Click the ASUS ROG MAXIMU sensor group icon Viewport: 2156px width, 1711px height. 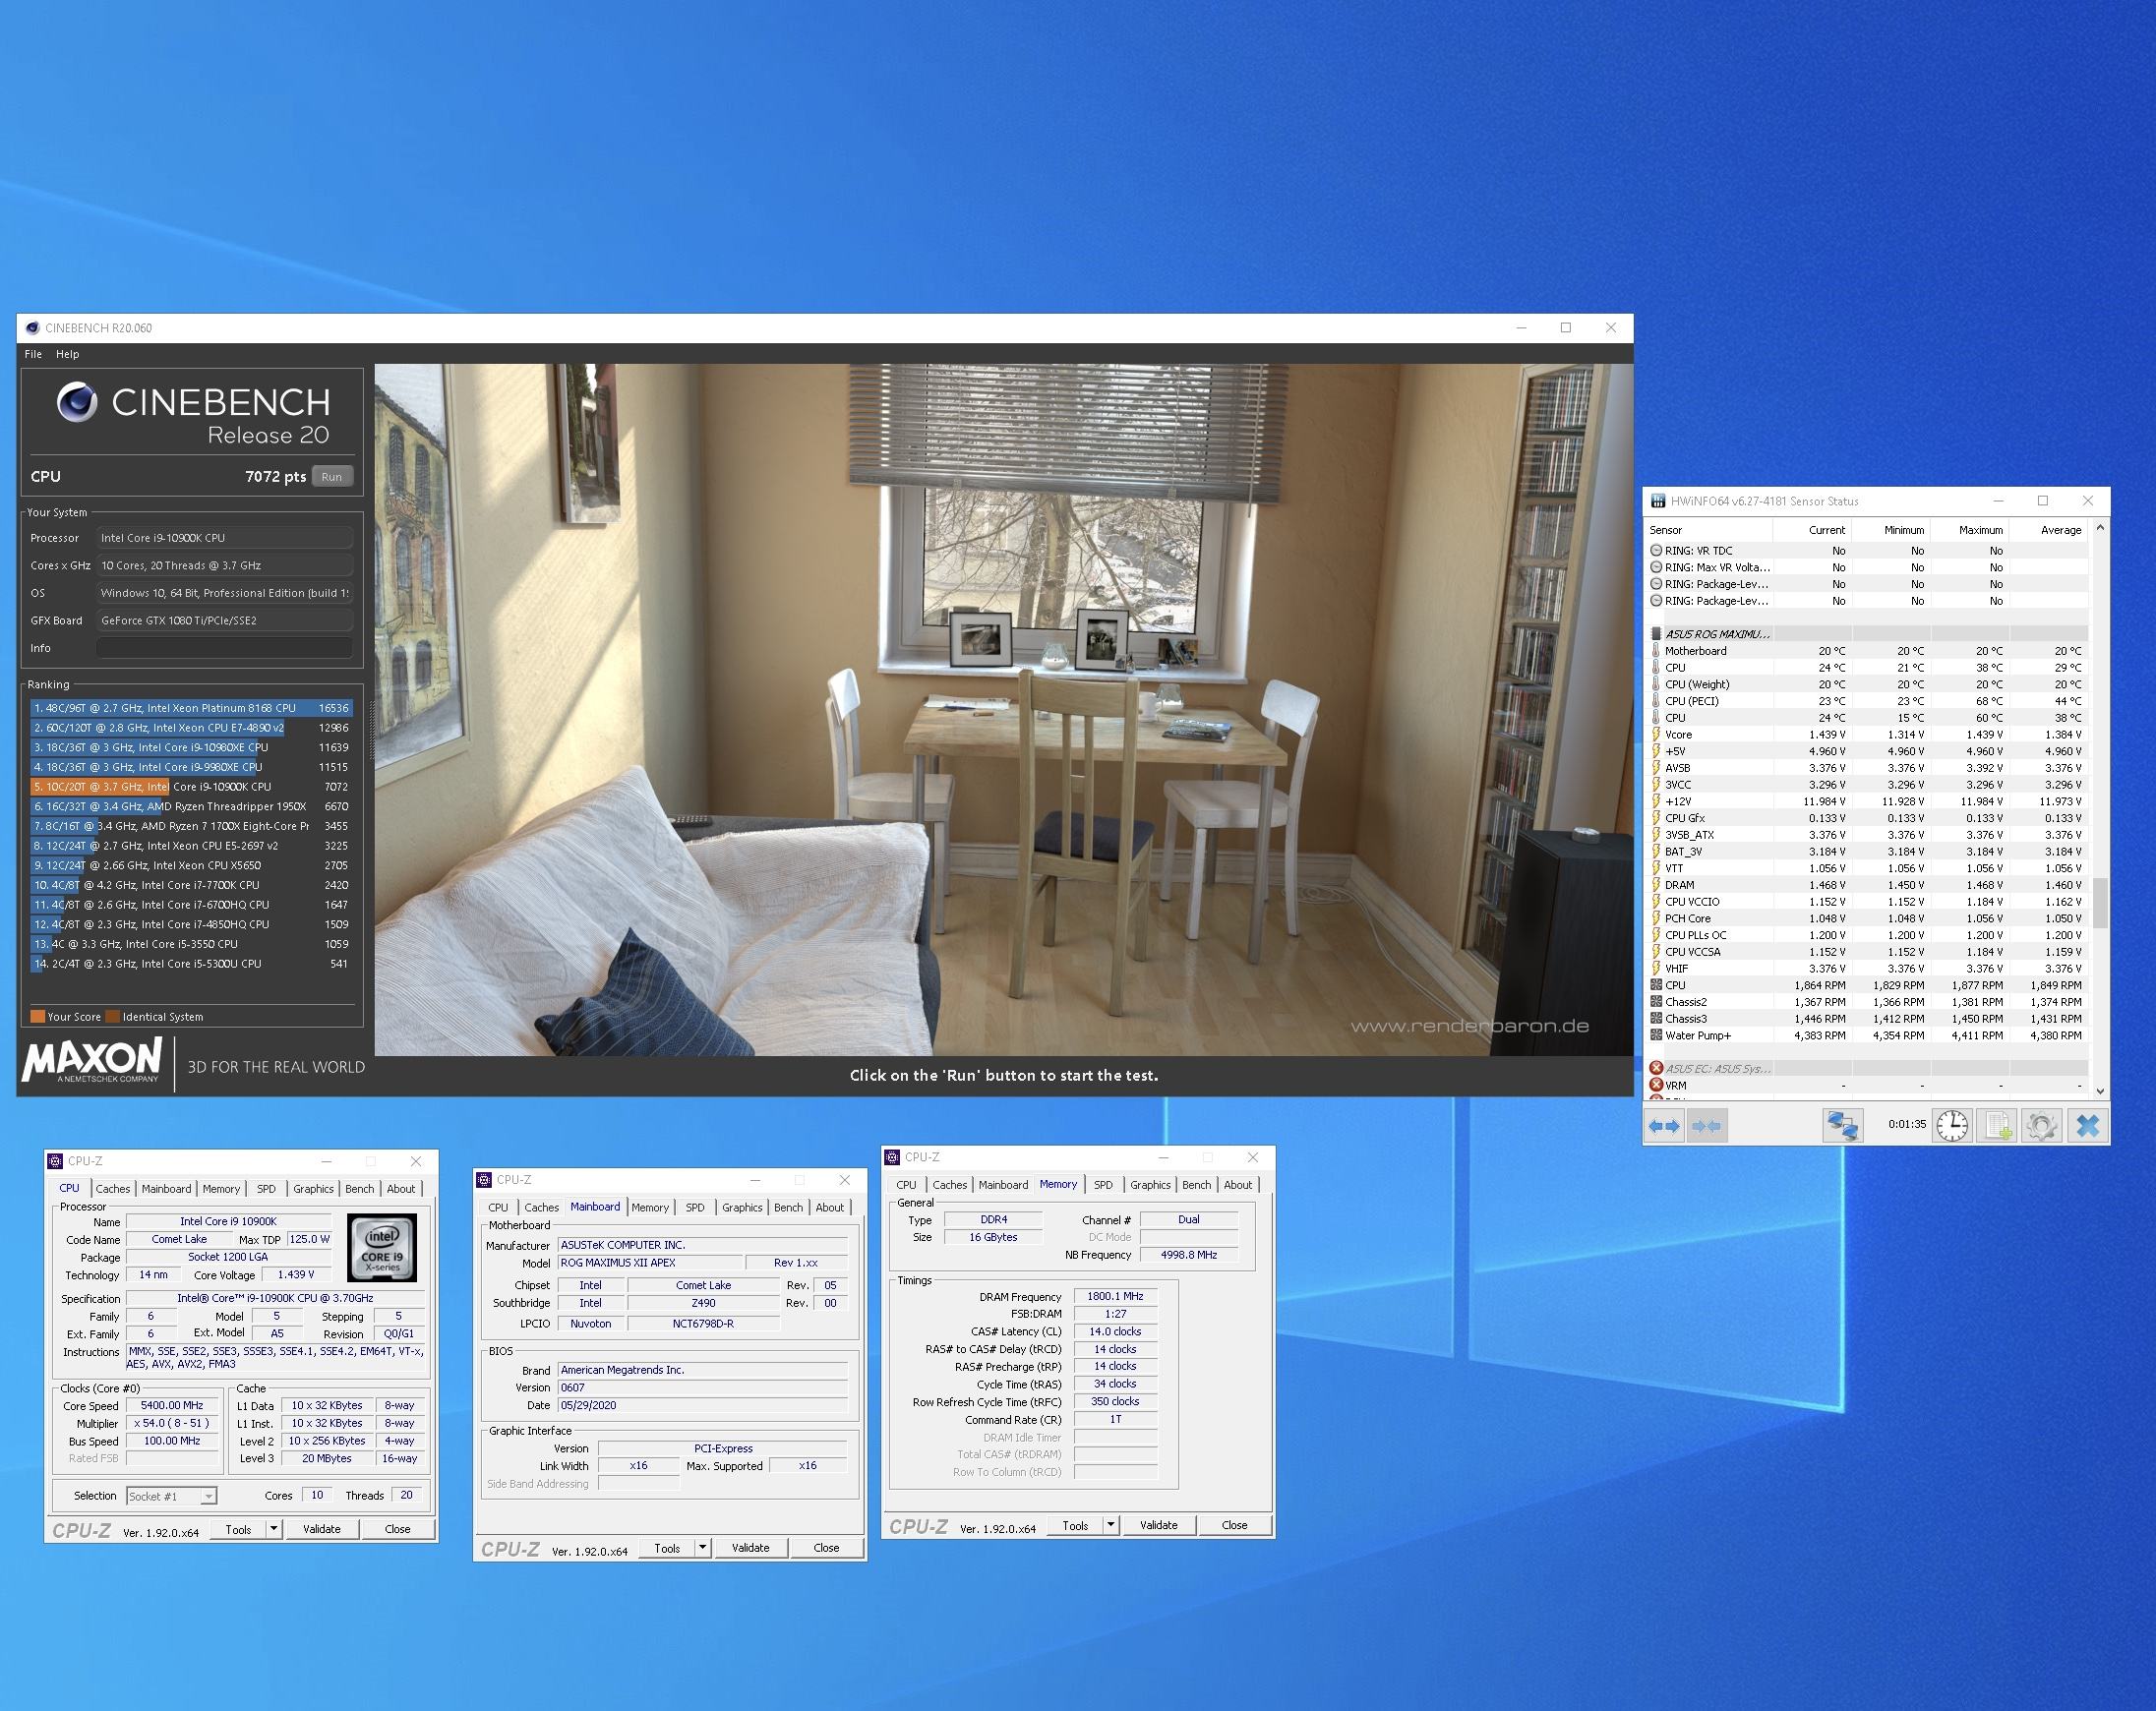[x=1656, y=634]
